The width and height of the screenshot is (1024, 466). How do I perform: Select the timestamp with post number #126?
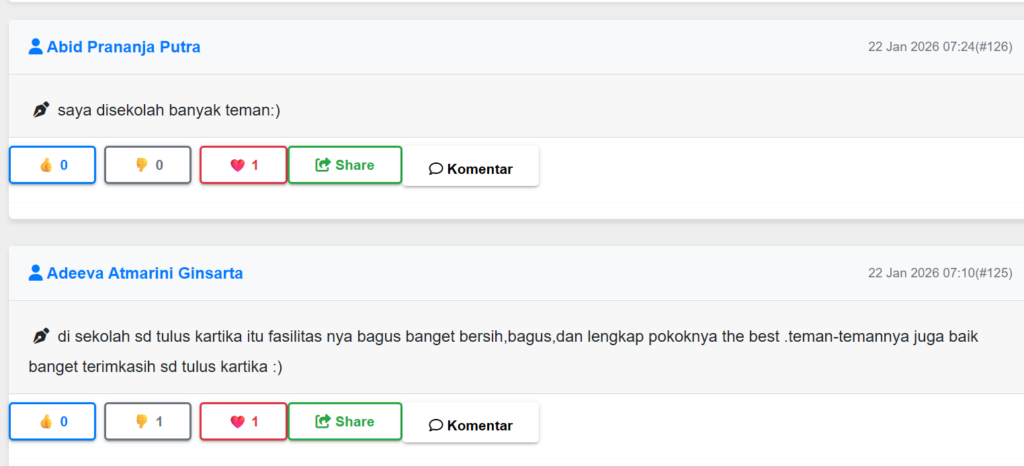939,47
